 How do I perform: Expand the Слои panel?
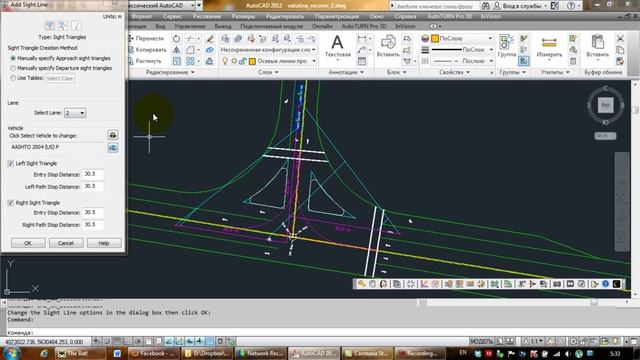(268, 72)
